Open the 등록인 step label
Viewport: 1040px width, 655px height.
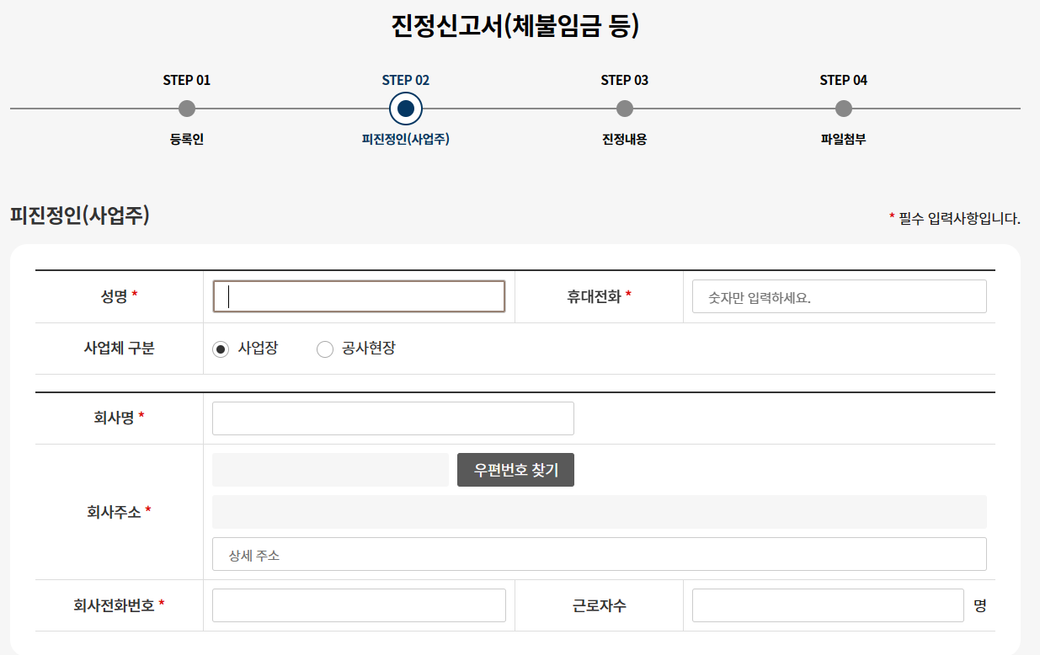[187, 139]
